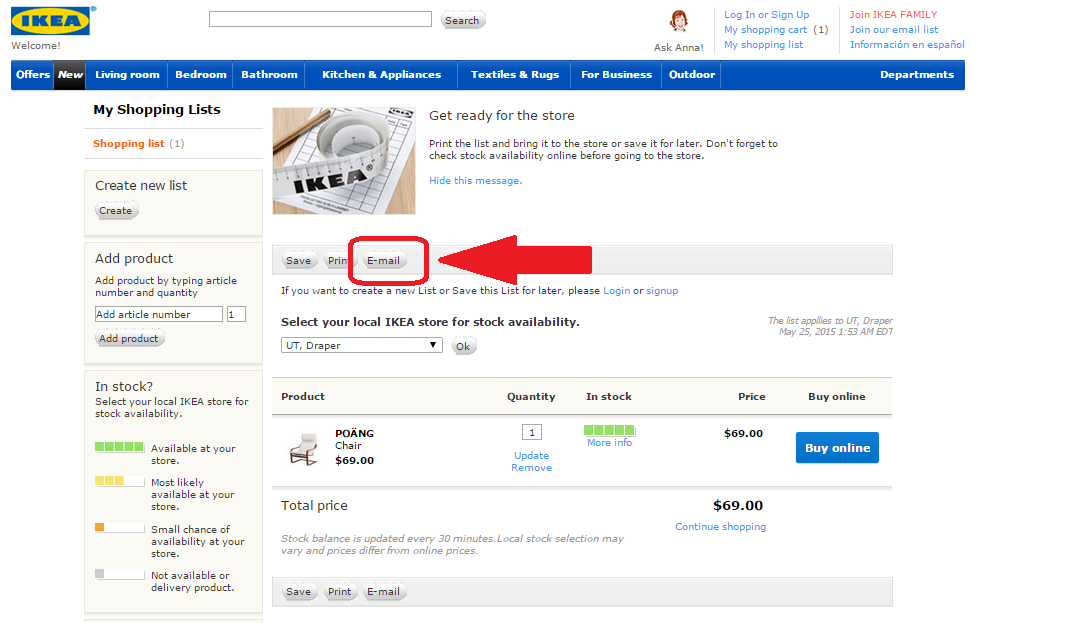
Task: Open the store selection dropdown
Action: click(x=362, y=345)
